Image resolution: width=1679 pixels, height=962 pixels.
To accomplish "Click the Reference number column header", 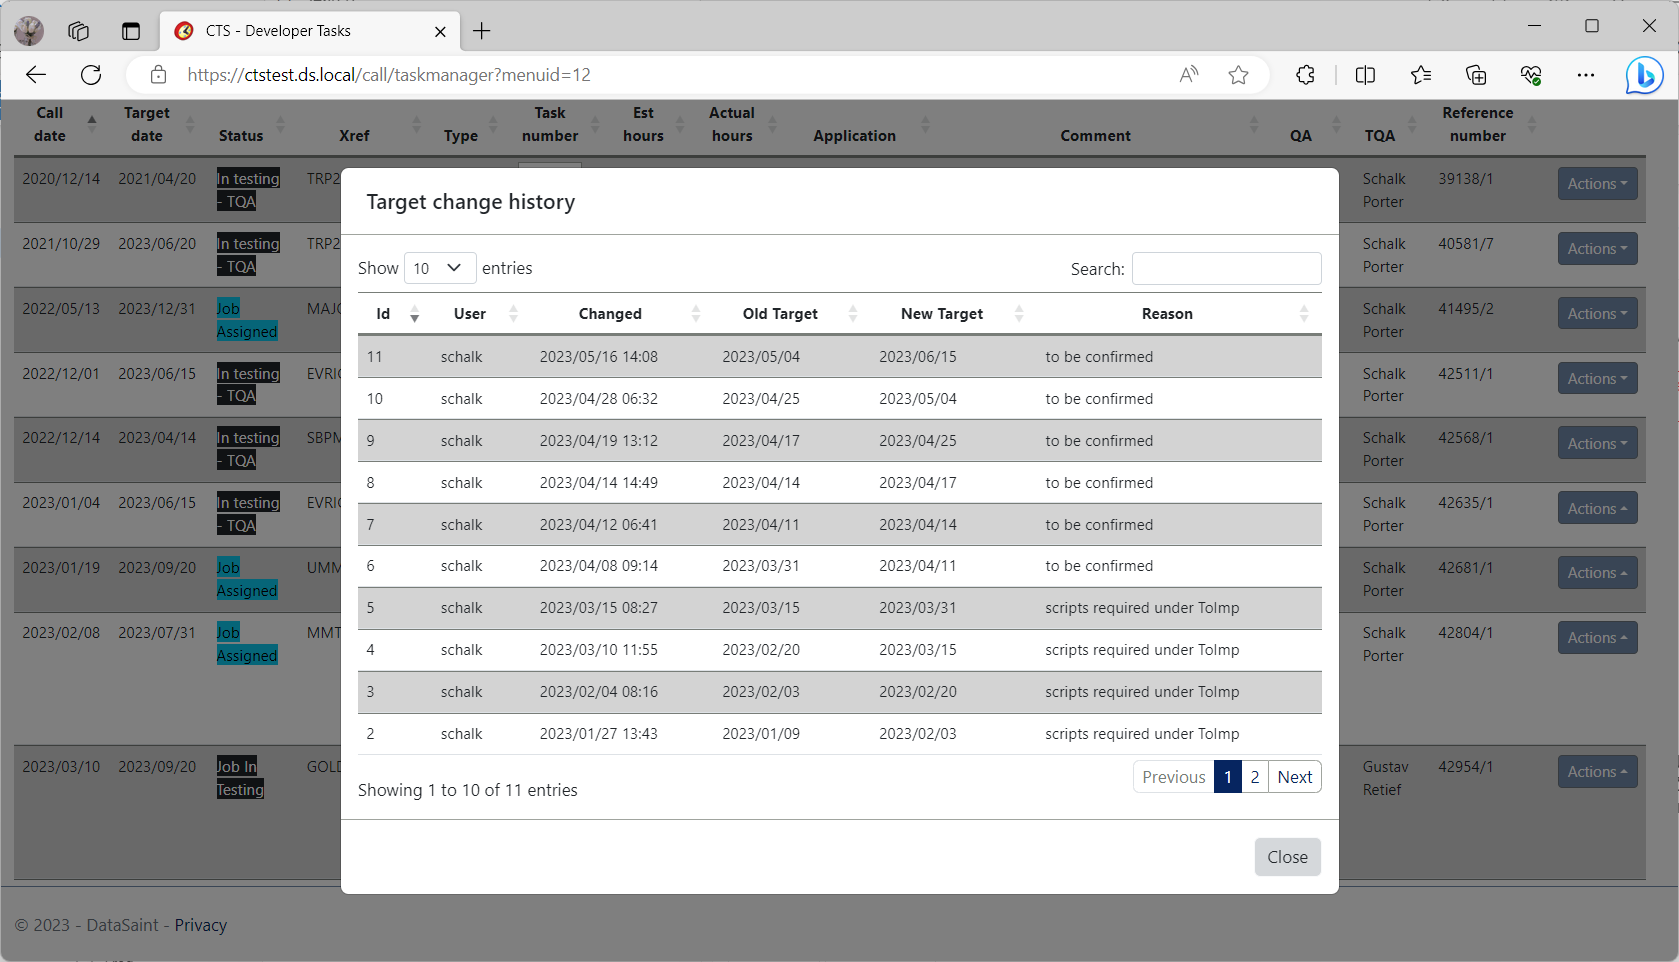I will pos(1477,124).
